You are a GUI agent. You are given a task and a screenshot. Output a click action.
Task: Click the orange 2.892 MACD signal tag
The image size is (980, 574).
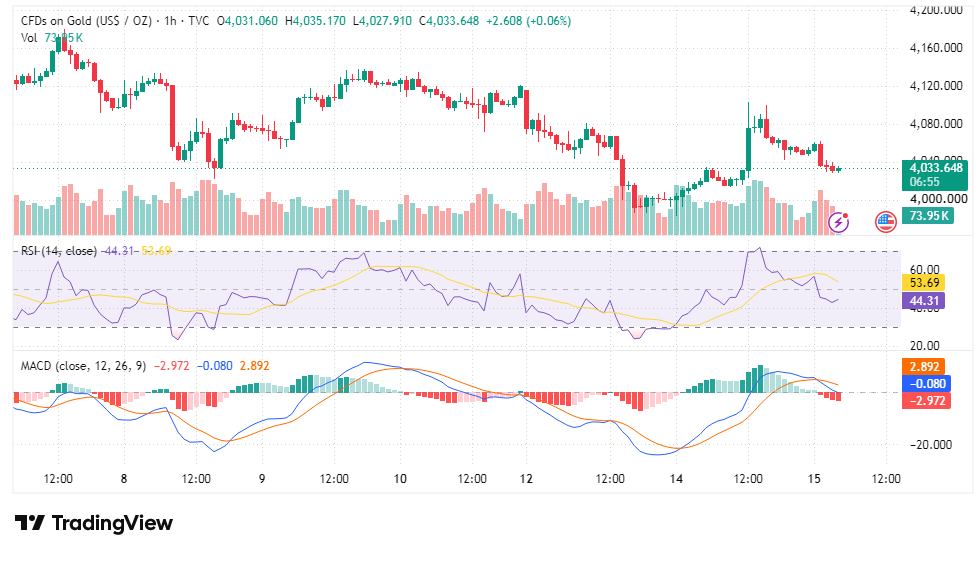924,366
